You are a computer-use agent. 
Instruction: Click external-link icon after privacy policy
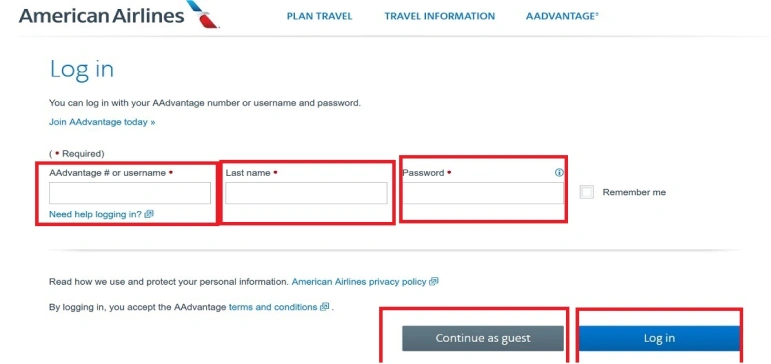pos(434,282)
